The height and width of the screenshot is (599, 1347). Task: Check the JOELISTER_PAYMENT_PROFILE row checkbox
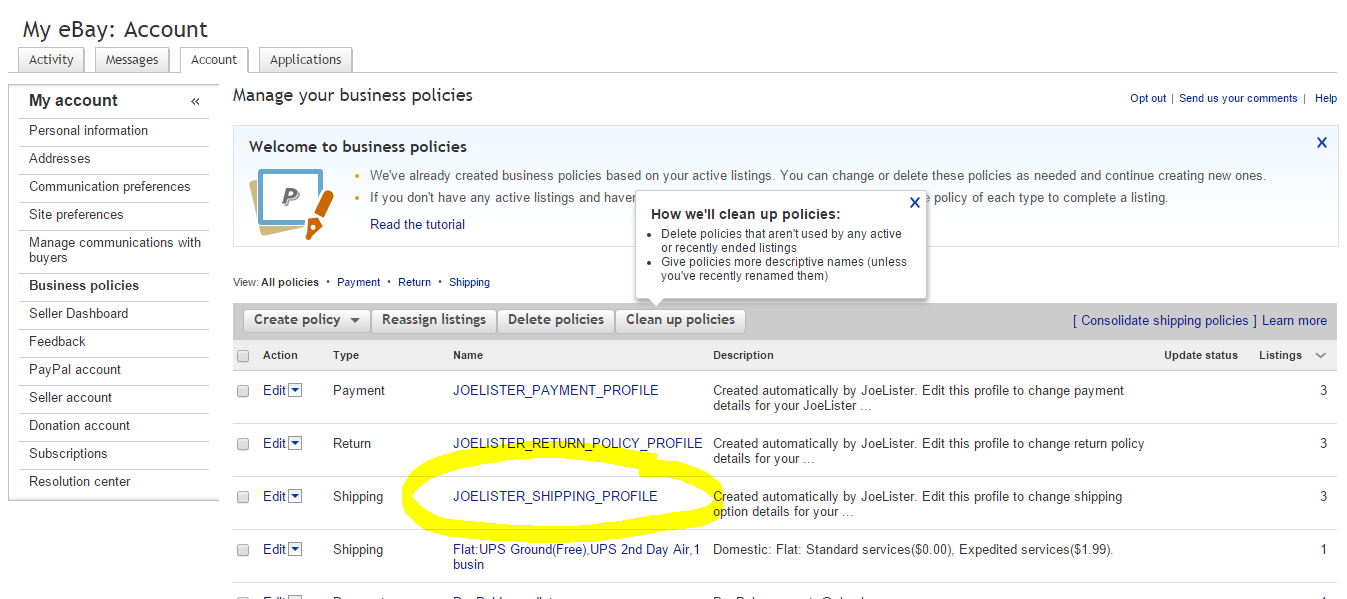(243, 391)
